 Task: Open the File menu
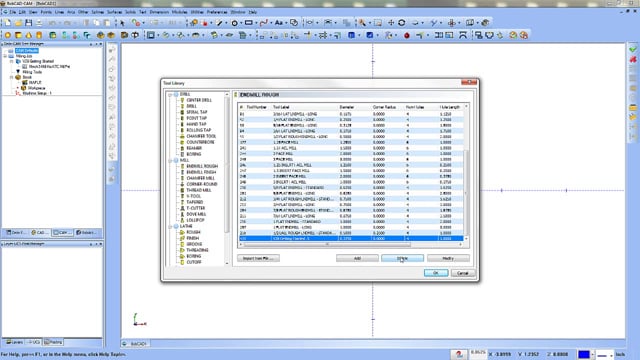[13, 12]
